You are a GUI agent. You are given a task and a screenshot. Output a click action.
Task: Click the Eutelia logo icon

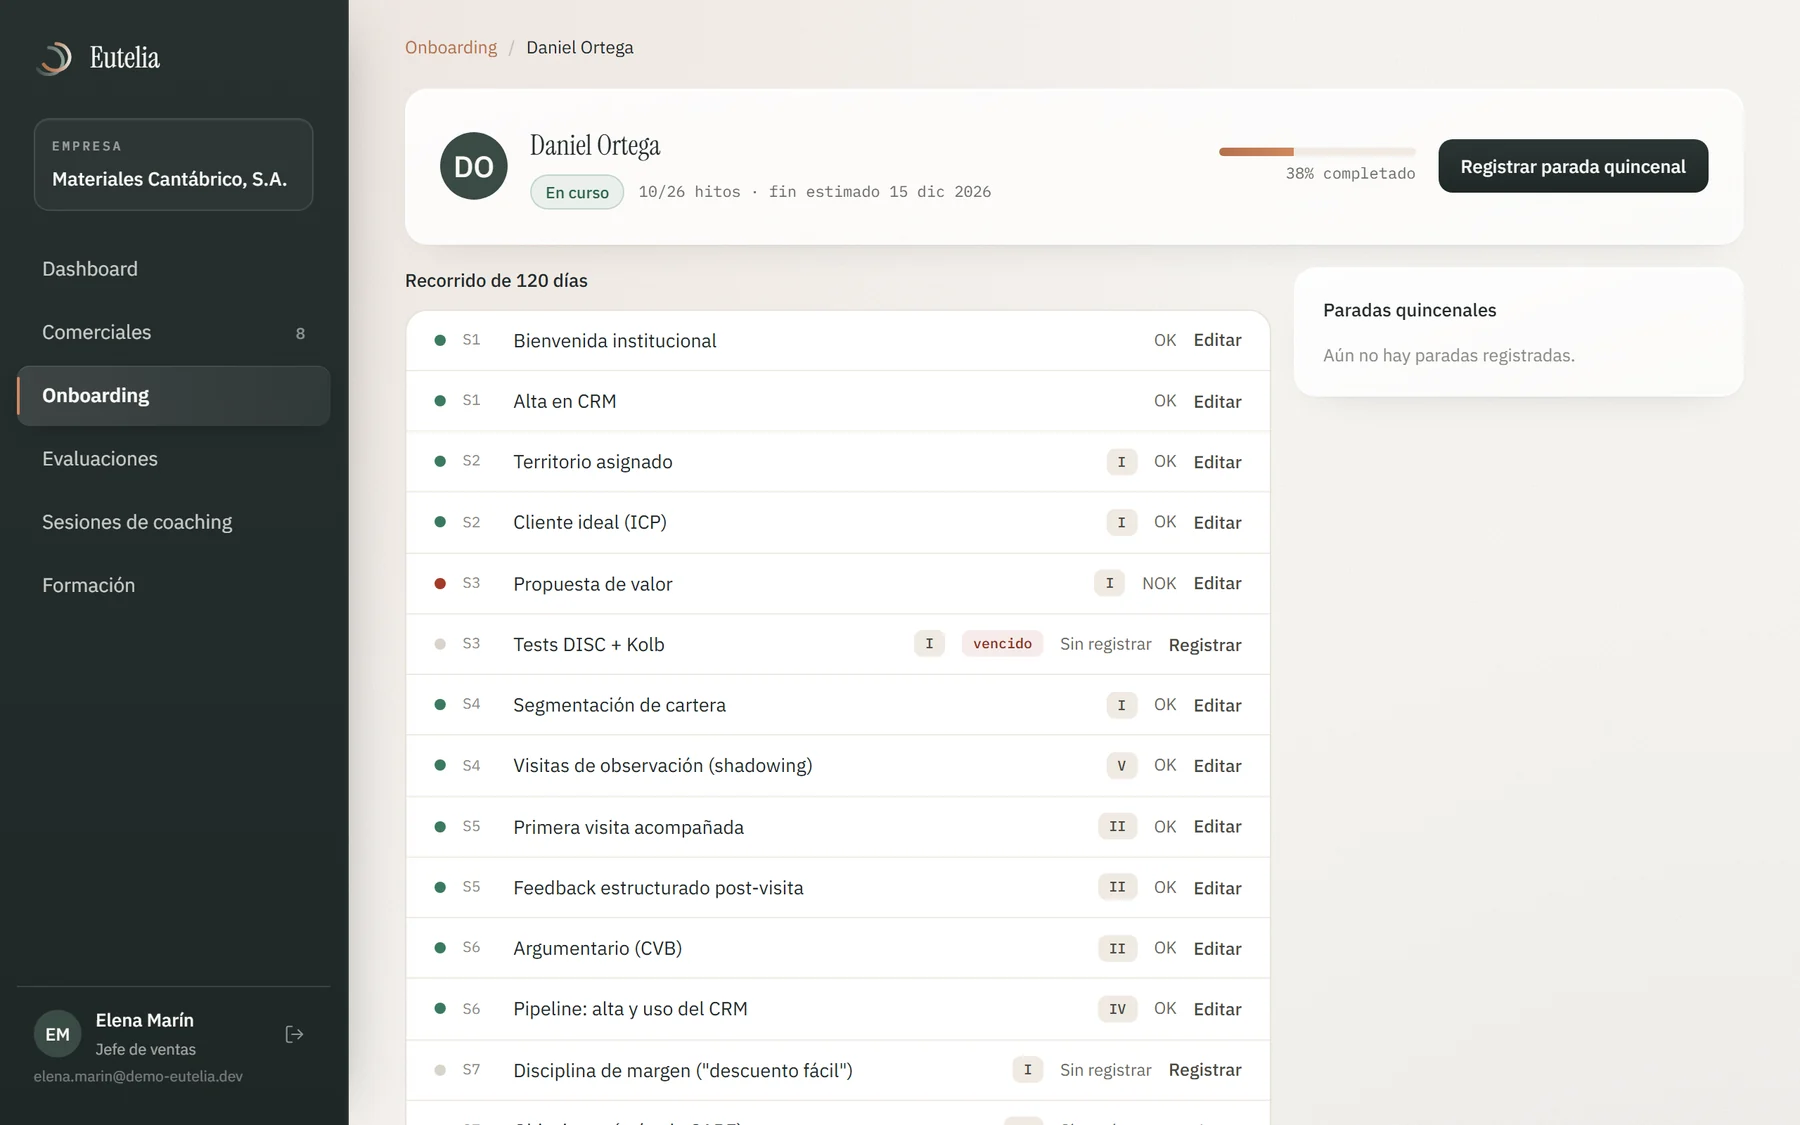coord(55,58)
